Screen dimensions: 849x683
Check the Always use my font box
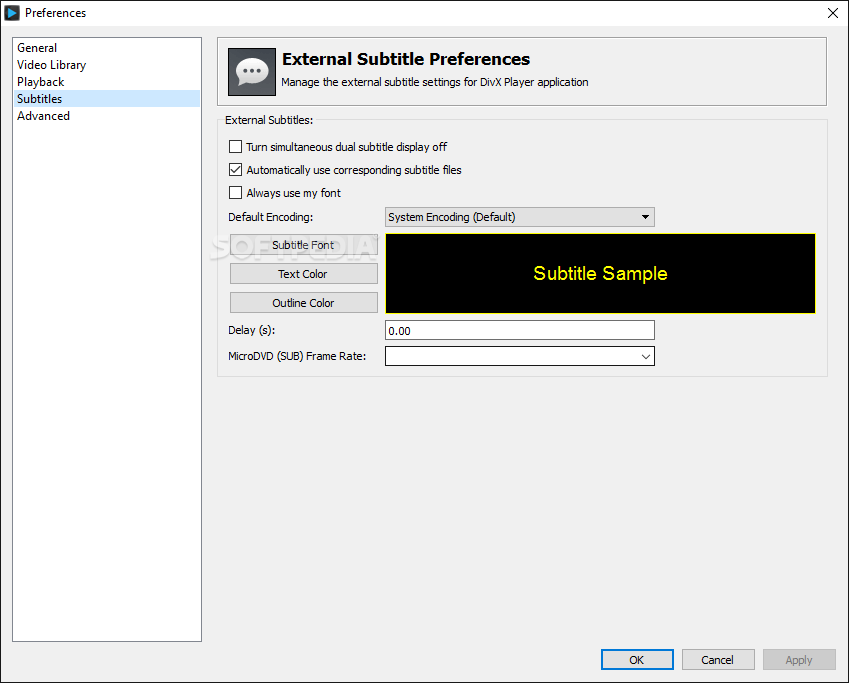click(x=236, y=193)
